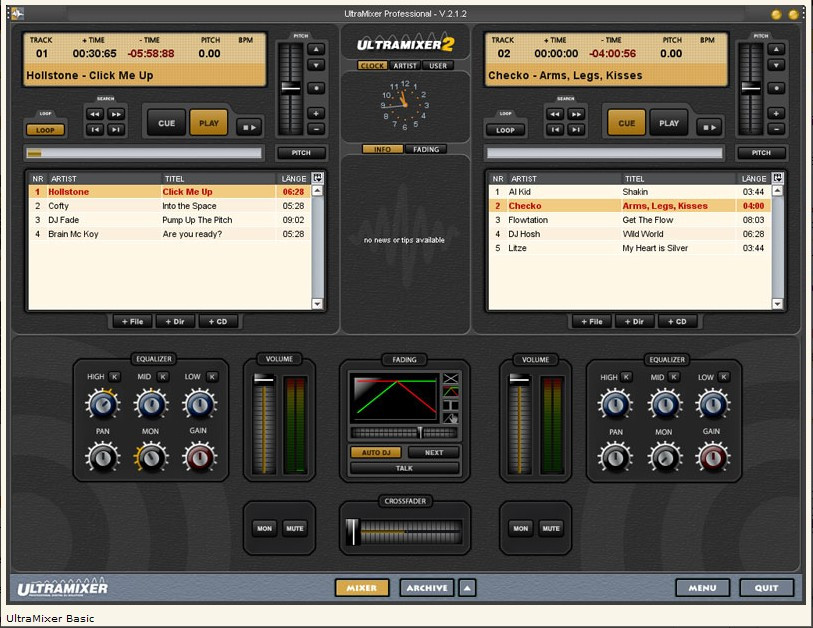Click CUE on the left deck

166,123
